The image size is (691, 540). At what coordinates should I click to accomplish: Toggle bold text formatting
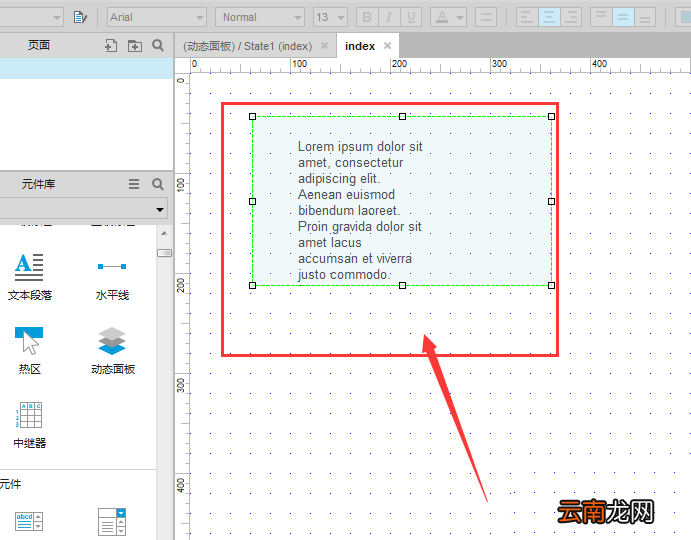pos(367,17)
